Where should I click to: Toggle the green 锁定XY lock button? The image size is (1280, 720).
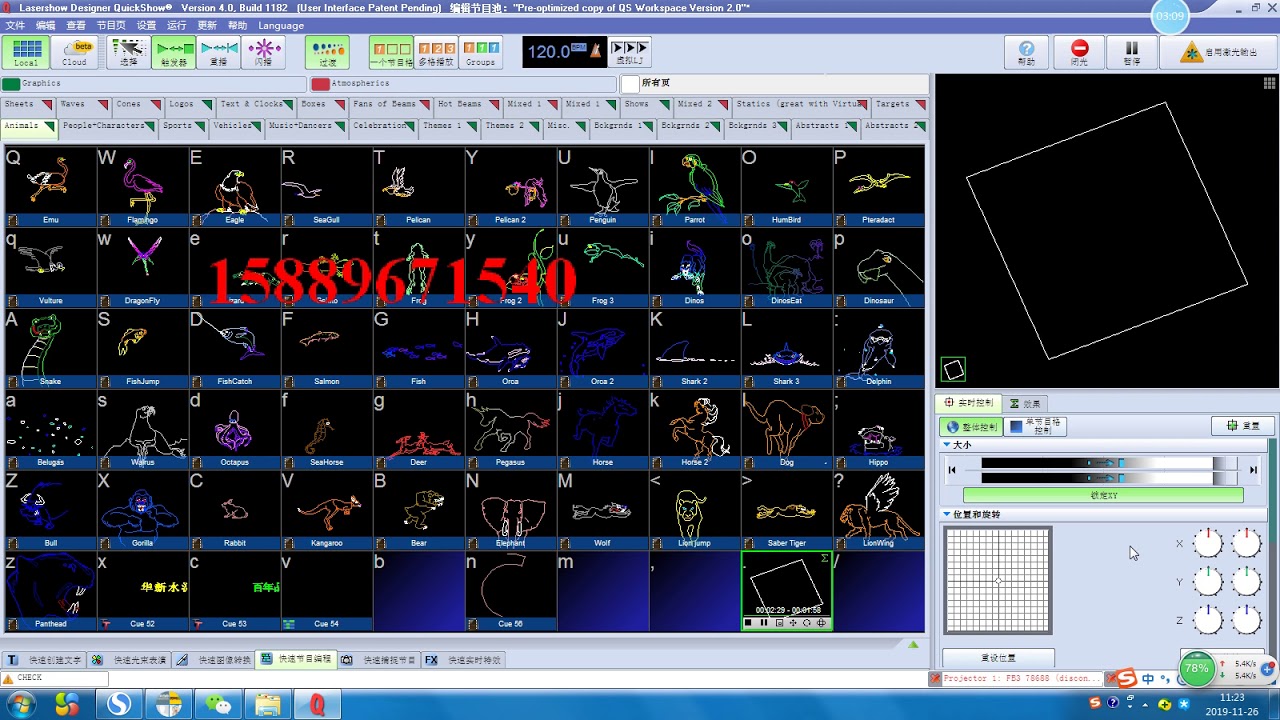1103,495
